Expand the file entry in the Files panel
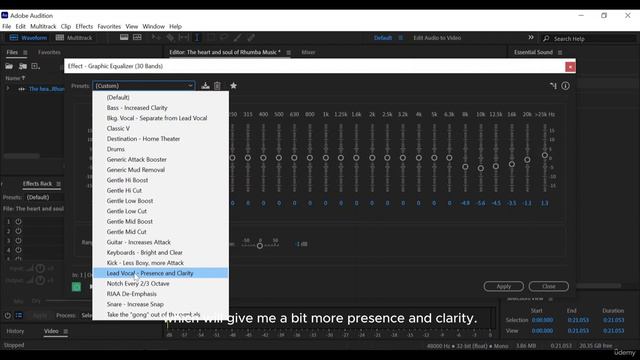This screenshot has width=640, height=360. click(8, 89)
